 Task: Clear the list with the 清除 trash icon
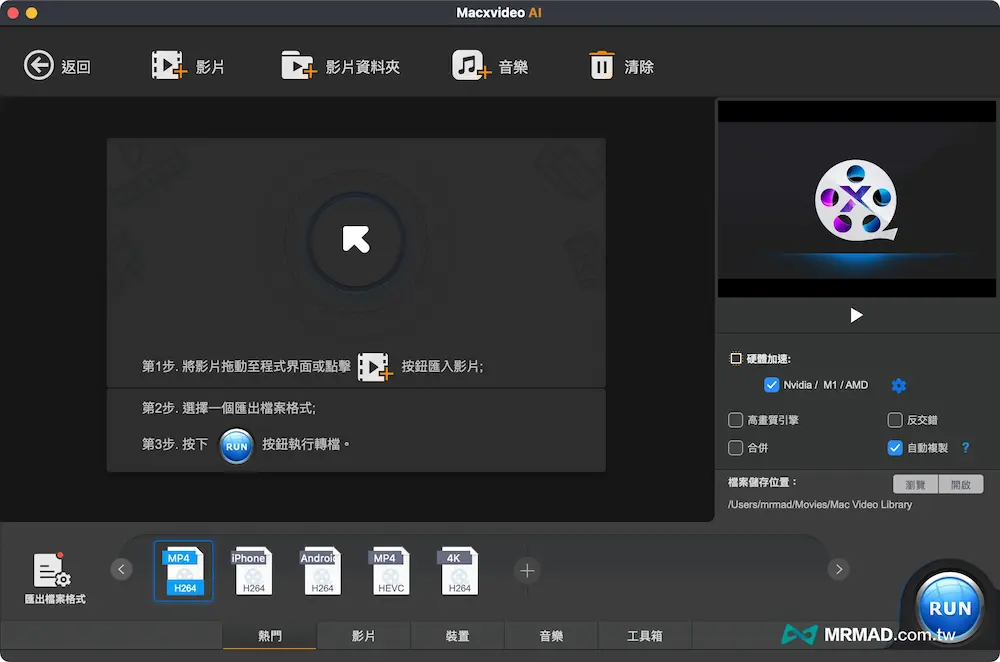[x=601, y=66]
